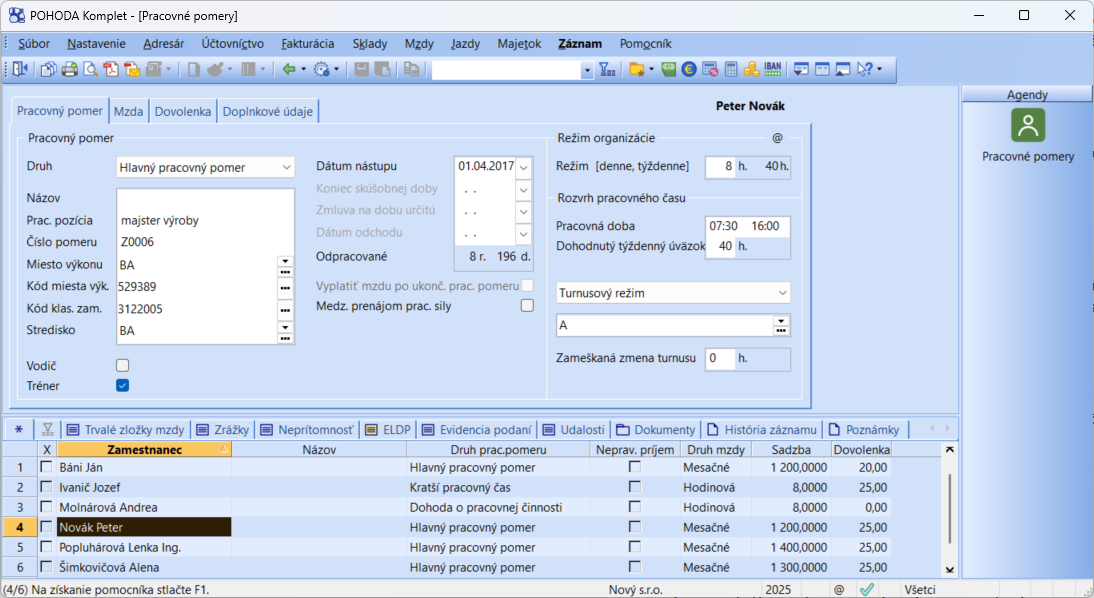Click the filter funnel toolbar icon
The image size is (1094, 598).
pos(607,70)
